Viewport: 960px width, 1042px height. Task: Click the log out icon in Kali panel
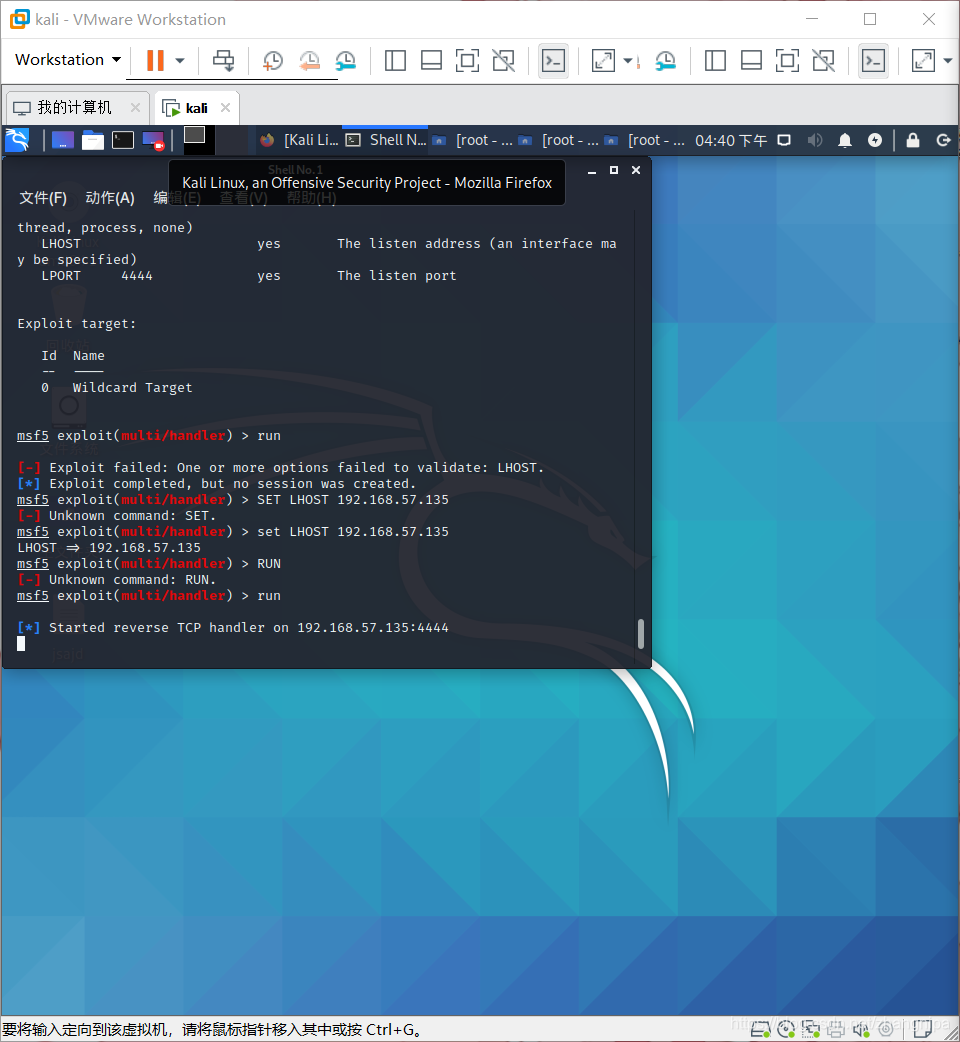943,140
